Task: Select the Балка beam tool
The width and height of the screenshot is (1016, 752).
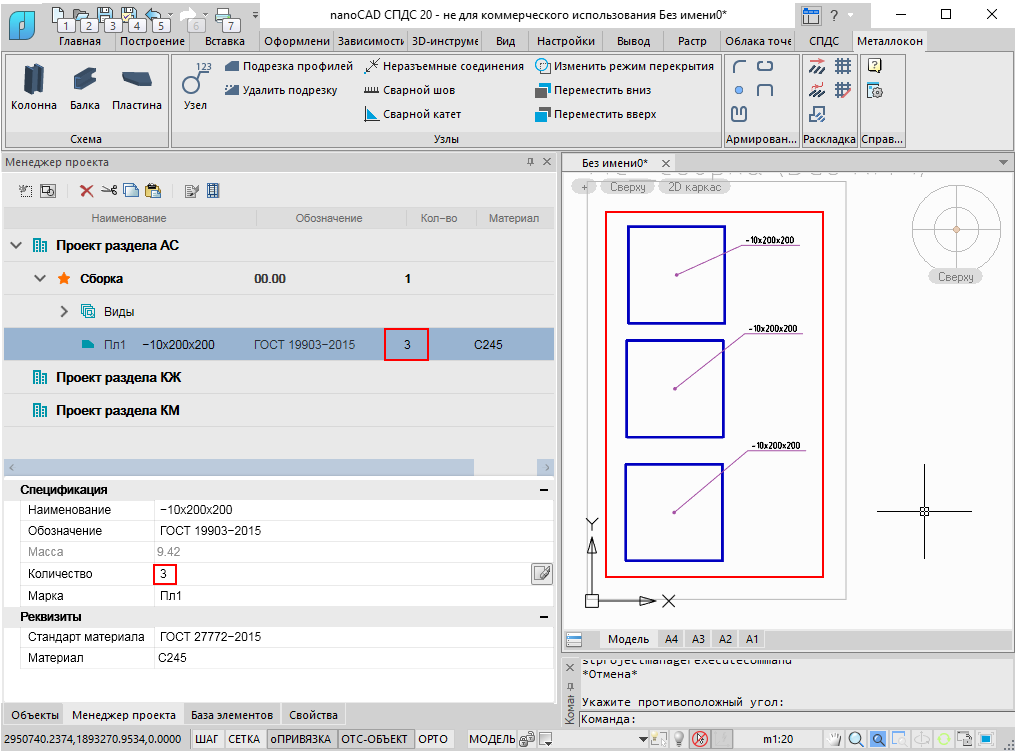Action: click(85, 88)
